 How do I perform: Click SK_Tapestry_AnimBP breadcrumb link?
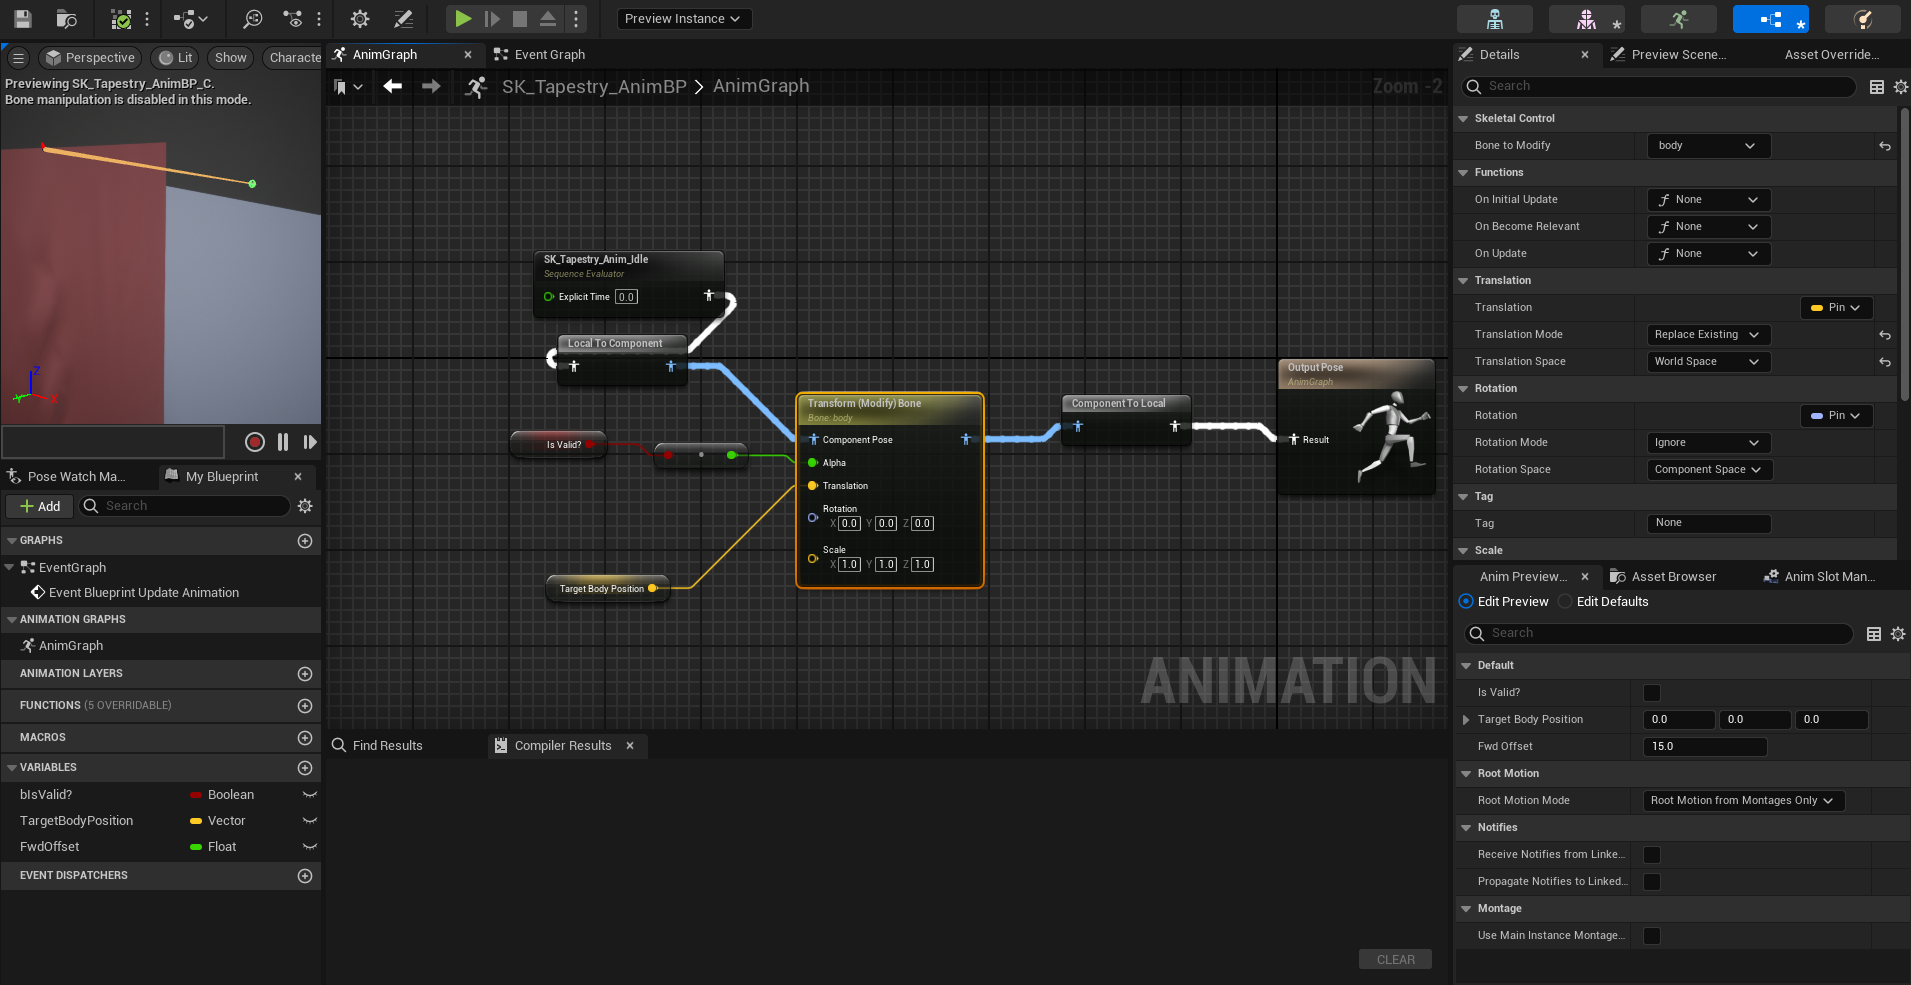(594, 87)
